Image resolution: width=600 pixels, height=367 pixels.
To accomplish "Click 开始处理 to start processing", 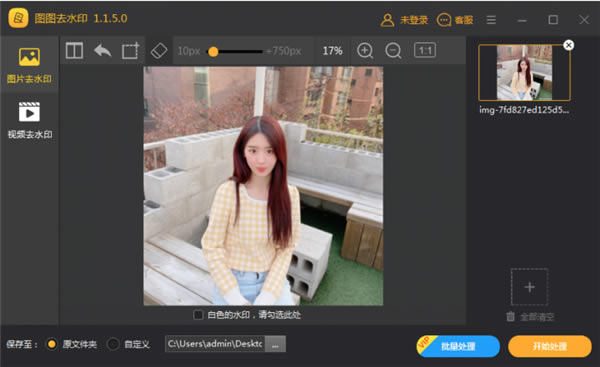I will pos(549,346).
